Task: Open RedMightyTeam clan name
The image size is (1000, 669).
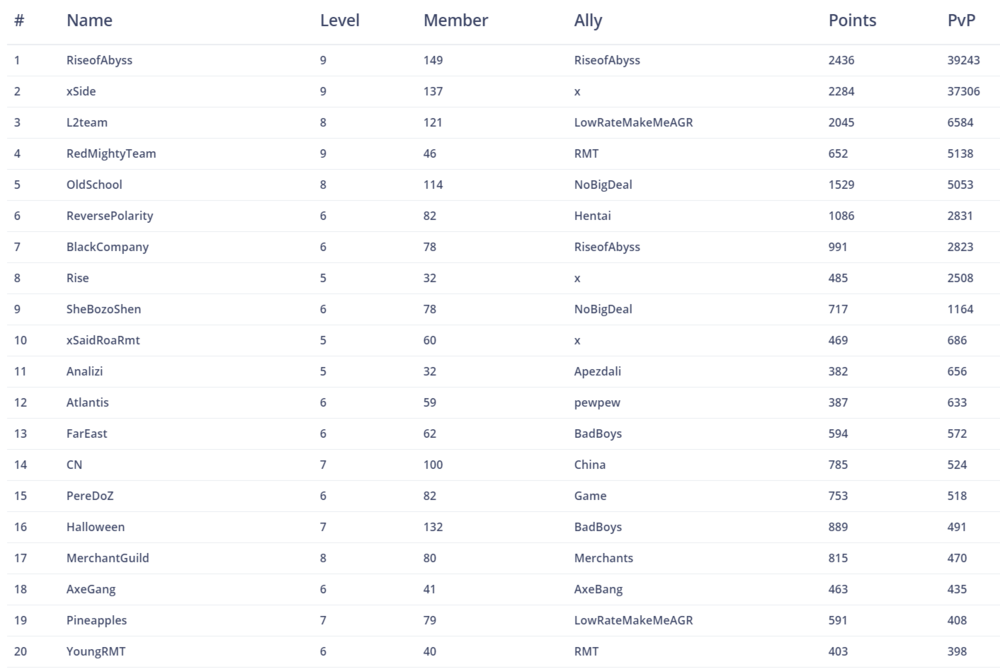Action: click(x=111, y=153)
